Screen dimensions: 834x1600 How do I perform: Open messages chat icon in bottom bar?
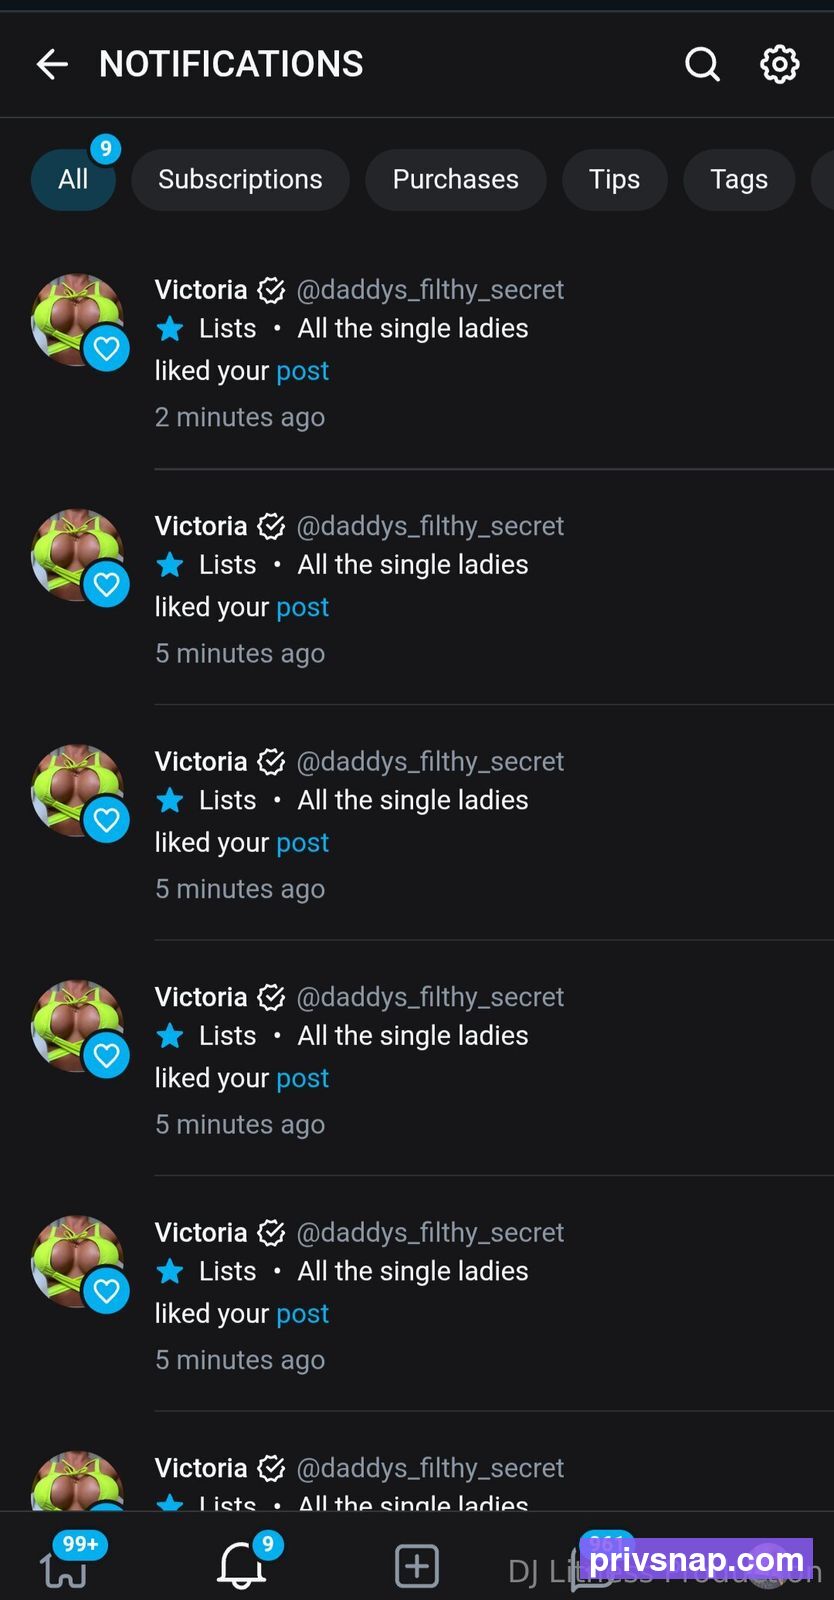click(591, 1567)
